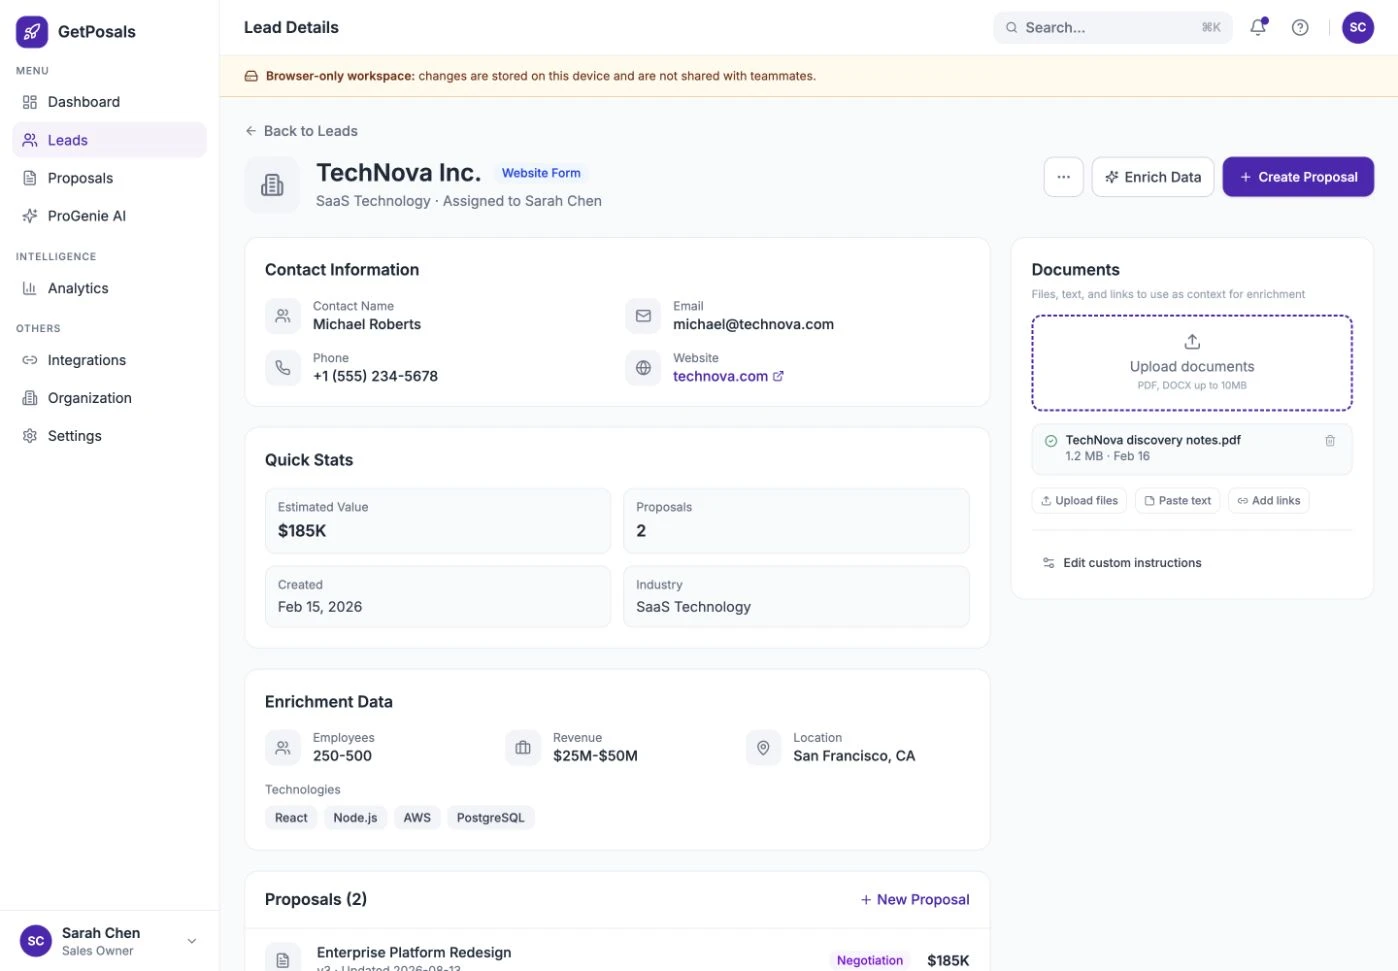1398x971 pixels.
Task: Click the TechNova building icon
Action: pos(272,185)
